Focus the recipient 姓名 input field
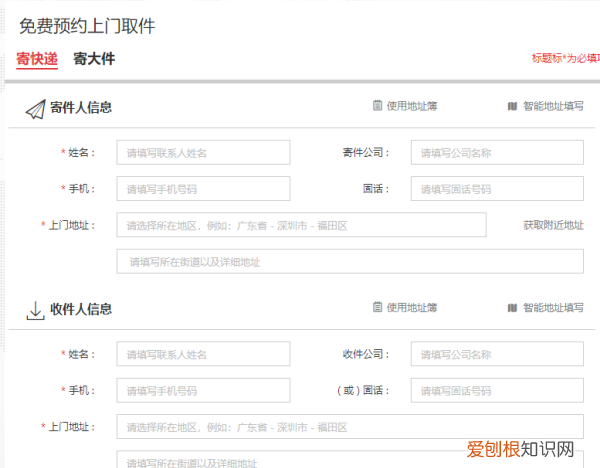 click(x=203, y=354)
